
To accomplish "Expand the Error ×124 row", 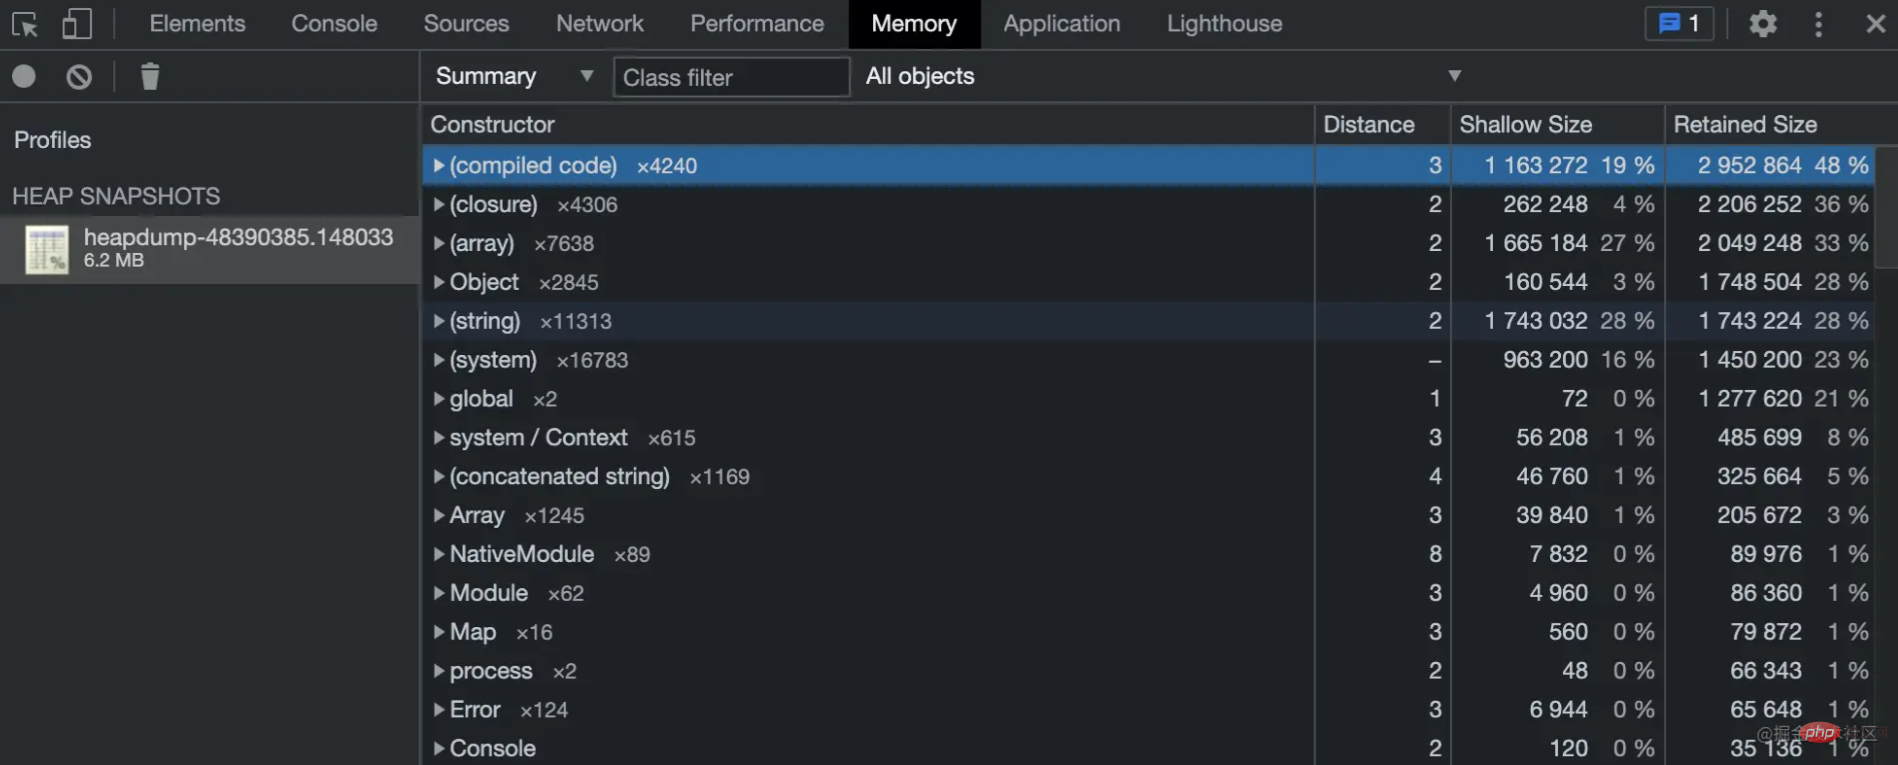I will coord(438,710).
